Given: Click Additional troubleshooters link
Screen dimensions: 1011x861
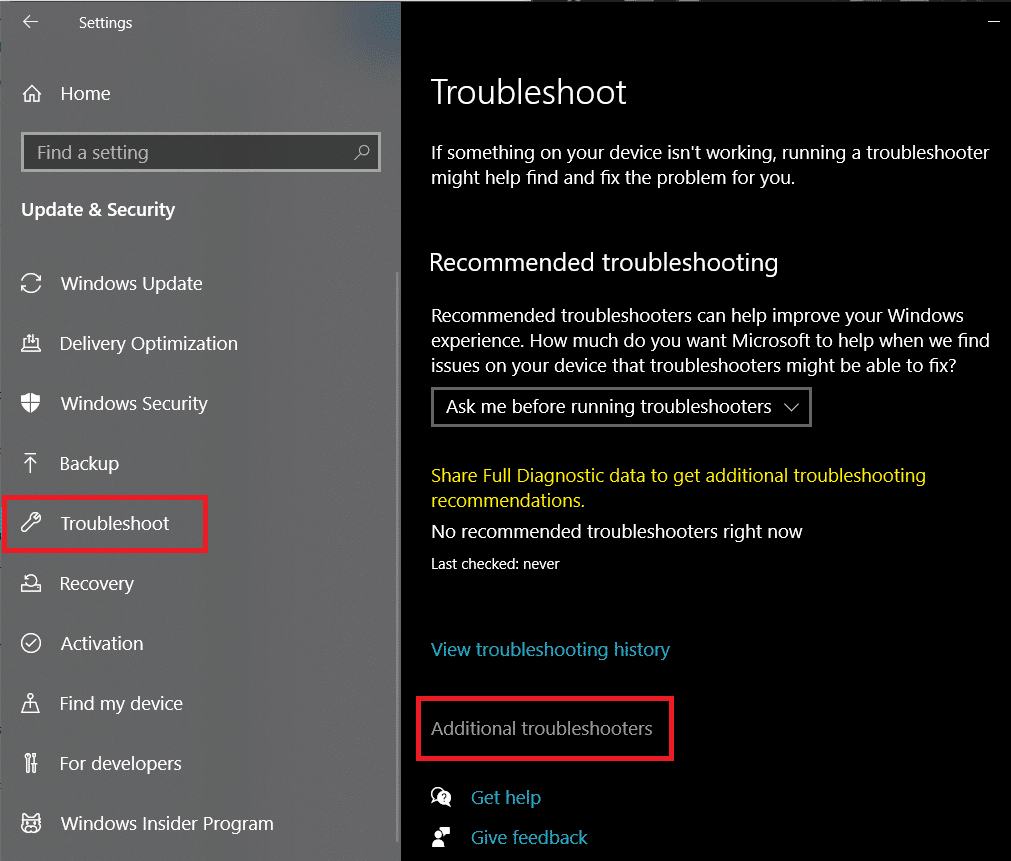Looking at the screenshot, I should coord(541,728).
